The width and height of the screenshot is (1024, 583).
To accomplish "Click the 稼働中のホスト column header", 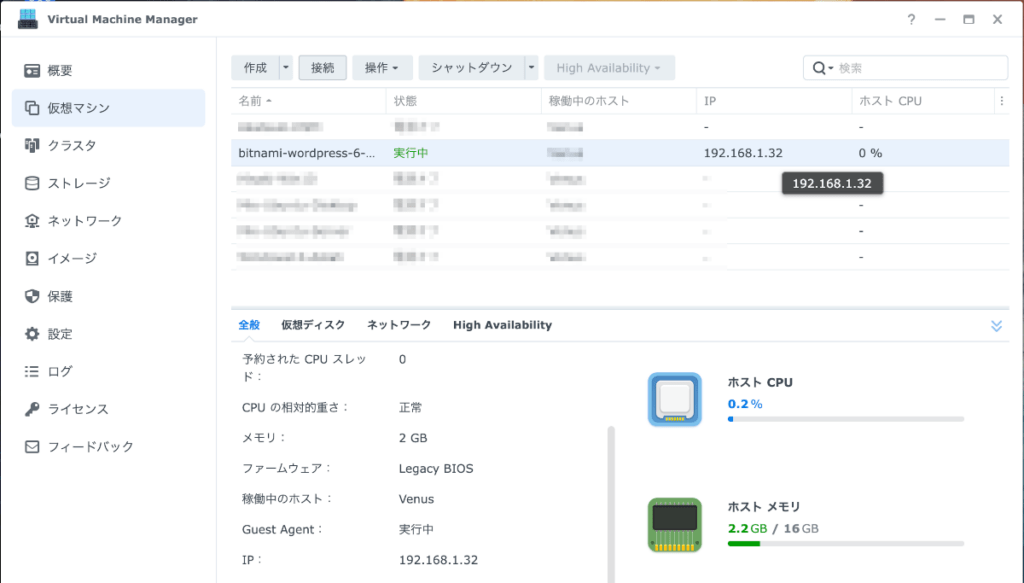I will click(x=618, y=101).
